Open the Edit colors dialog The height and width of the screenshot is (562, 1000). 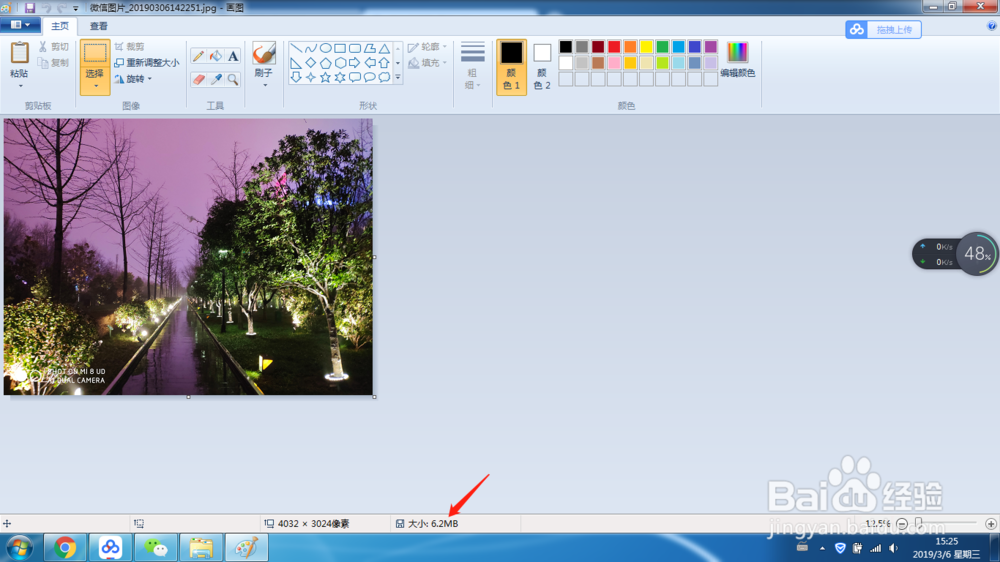[738, 60]
